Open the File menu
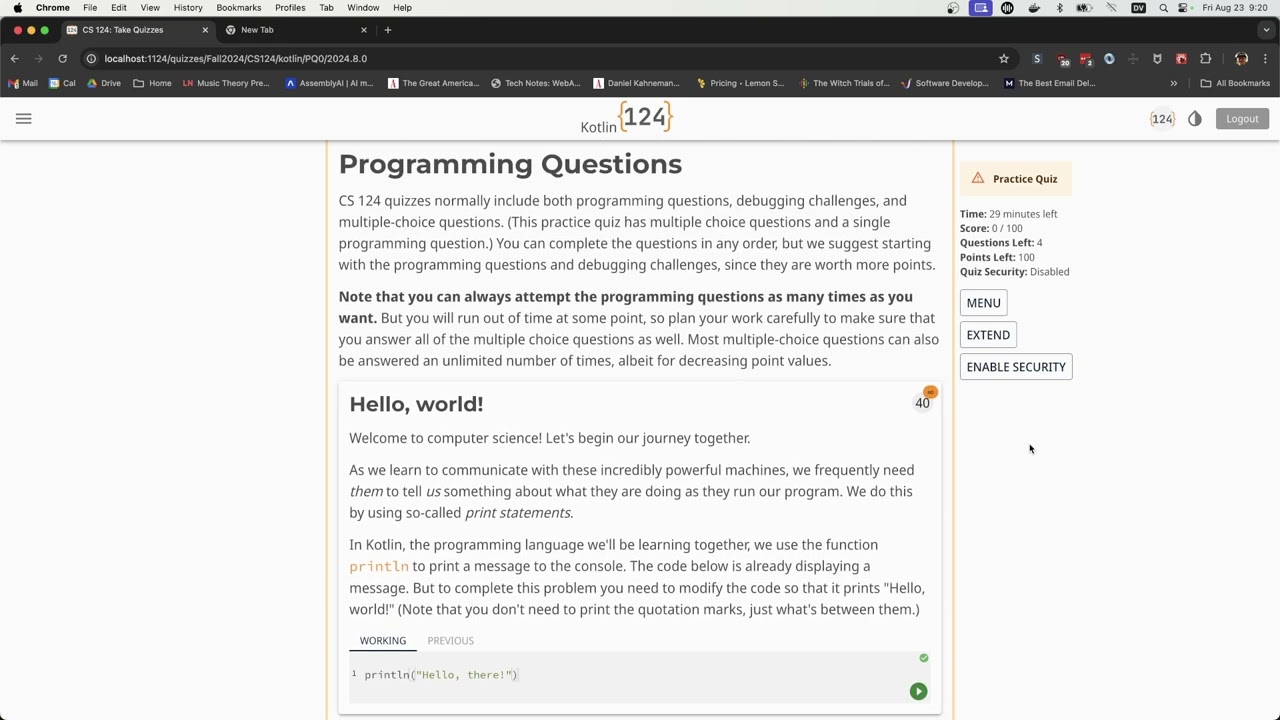This screenshot has width=1280, height=720. click(x=90, y=8)
